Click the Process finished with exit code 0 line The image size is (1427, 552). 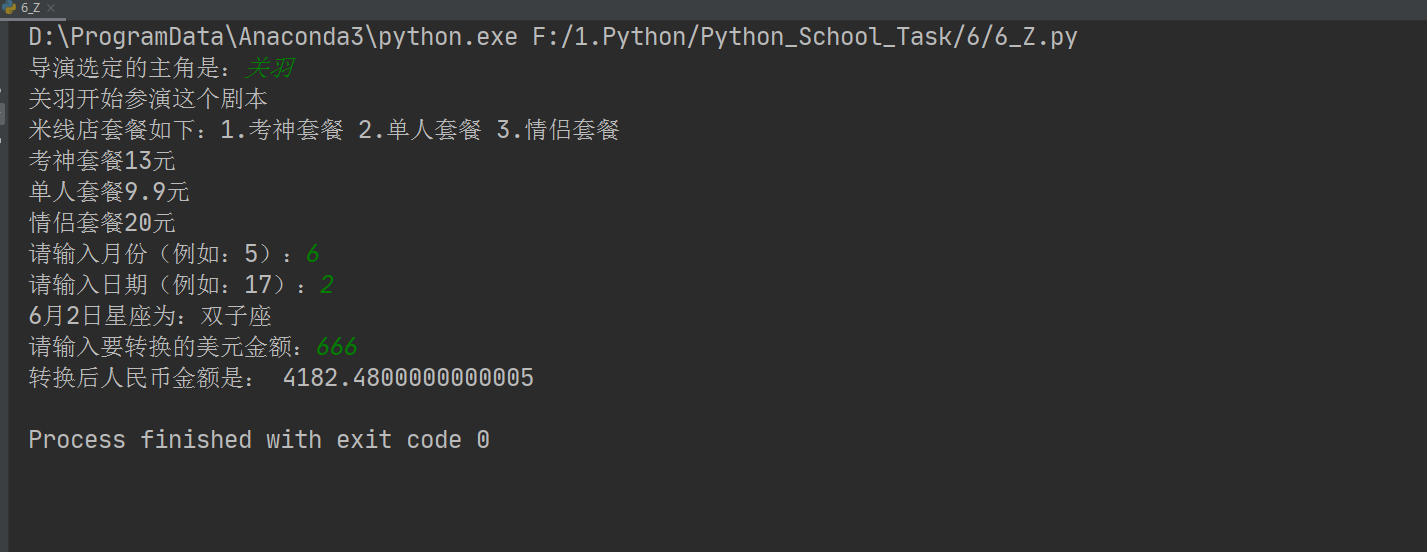click(x=259, y=440)
